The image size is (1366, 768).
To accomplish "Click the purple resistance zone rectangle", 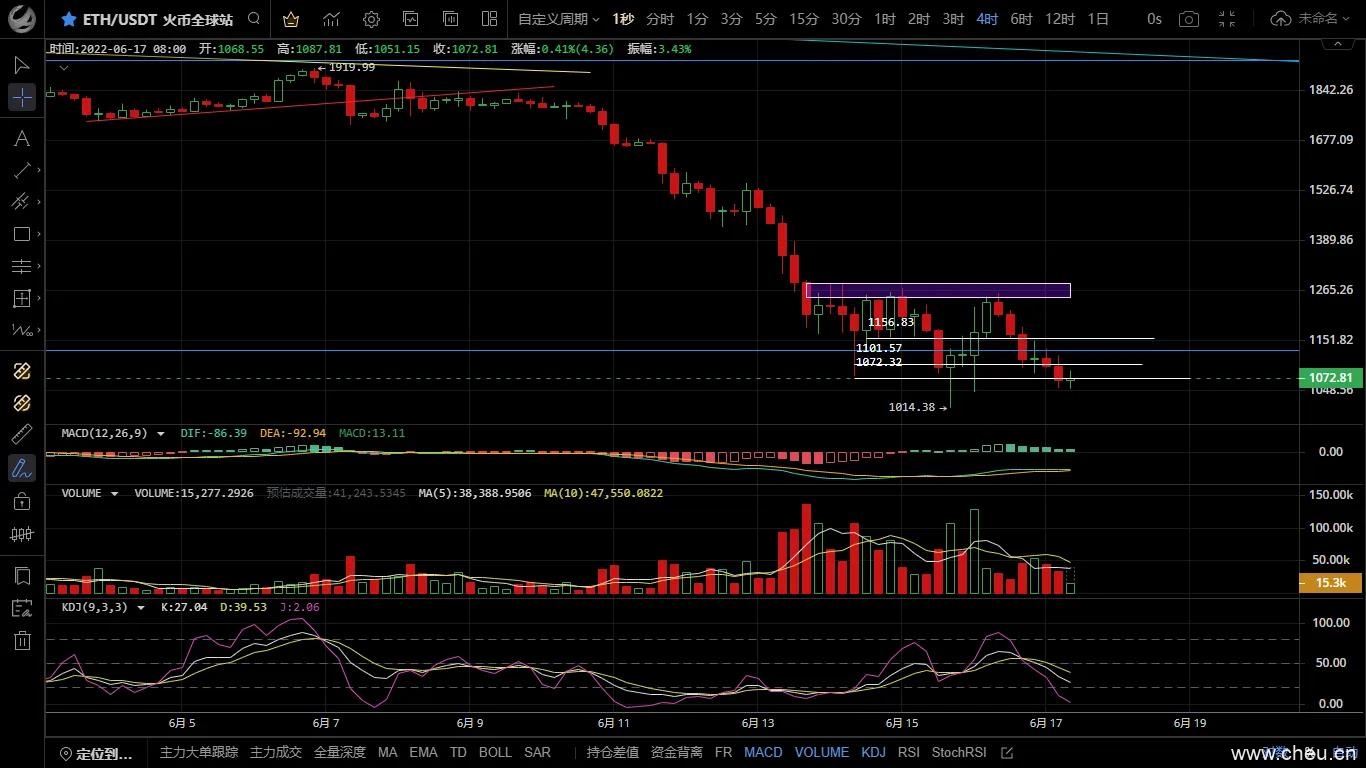I will click(x=937, y=291).
